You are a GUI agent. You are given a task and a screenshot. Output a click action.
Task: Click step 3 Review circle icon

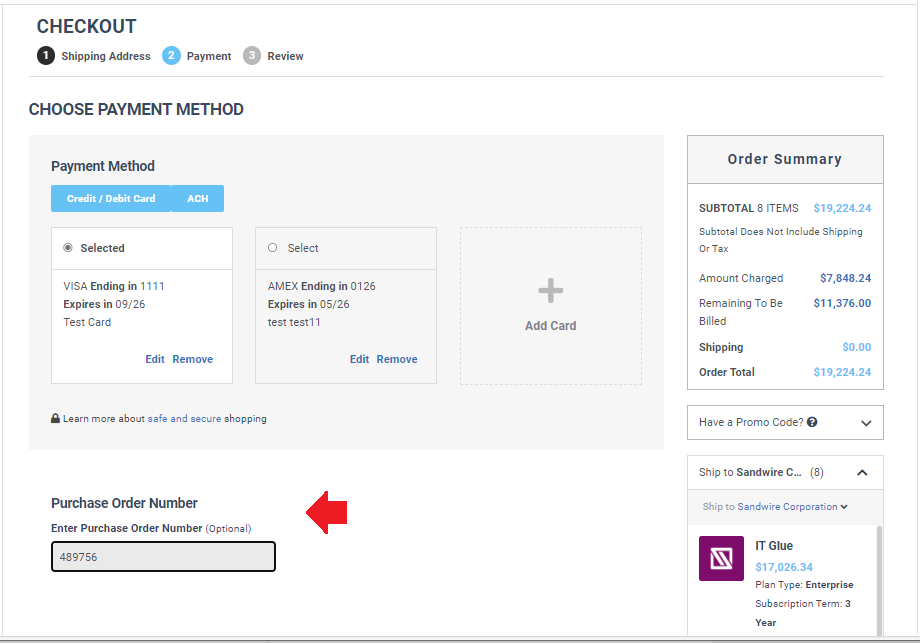(x=252, y=56)
